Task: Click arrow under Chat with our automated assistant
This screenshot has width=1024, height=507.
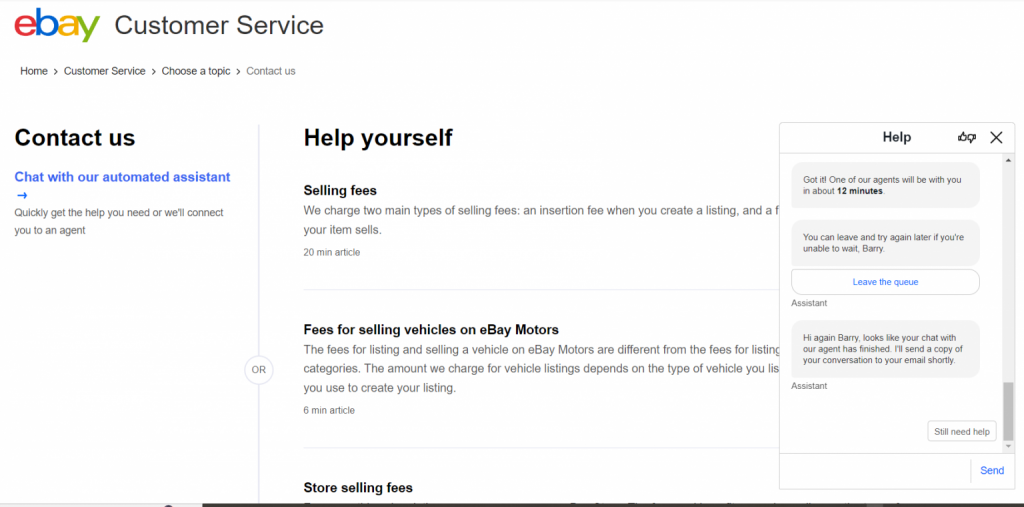Action: [22, 195]
